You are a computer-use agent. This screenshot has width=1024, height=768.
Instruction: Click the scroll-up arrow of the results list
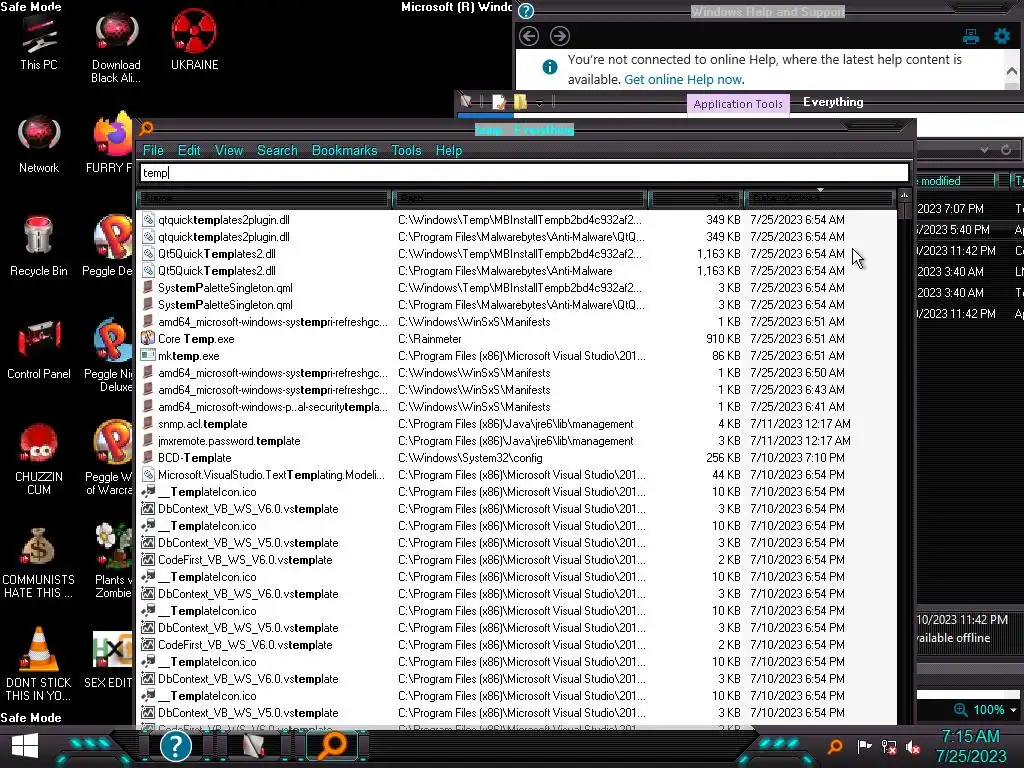click(x=904, y=196)
